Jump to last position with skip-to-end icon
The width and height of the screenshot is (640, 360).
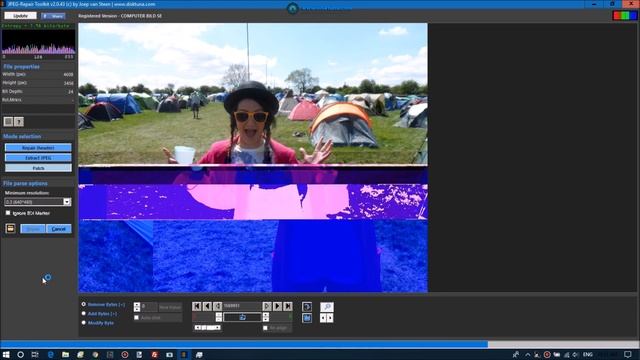click(288, 306)
